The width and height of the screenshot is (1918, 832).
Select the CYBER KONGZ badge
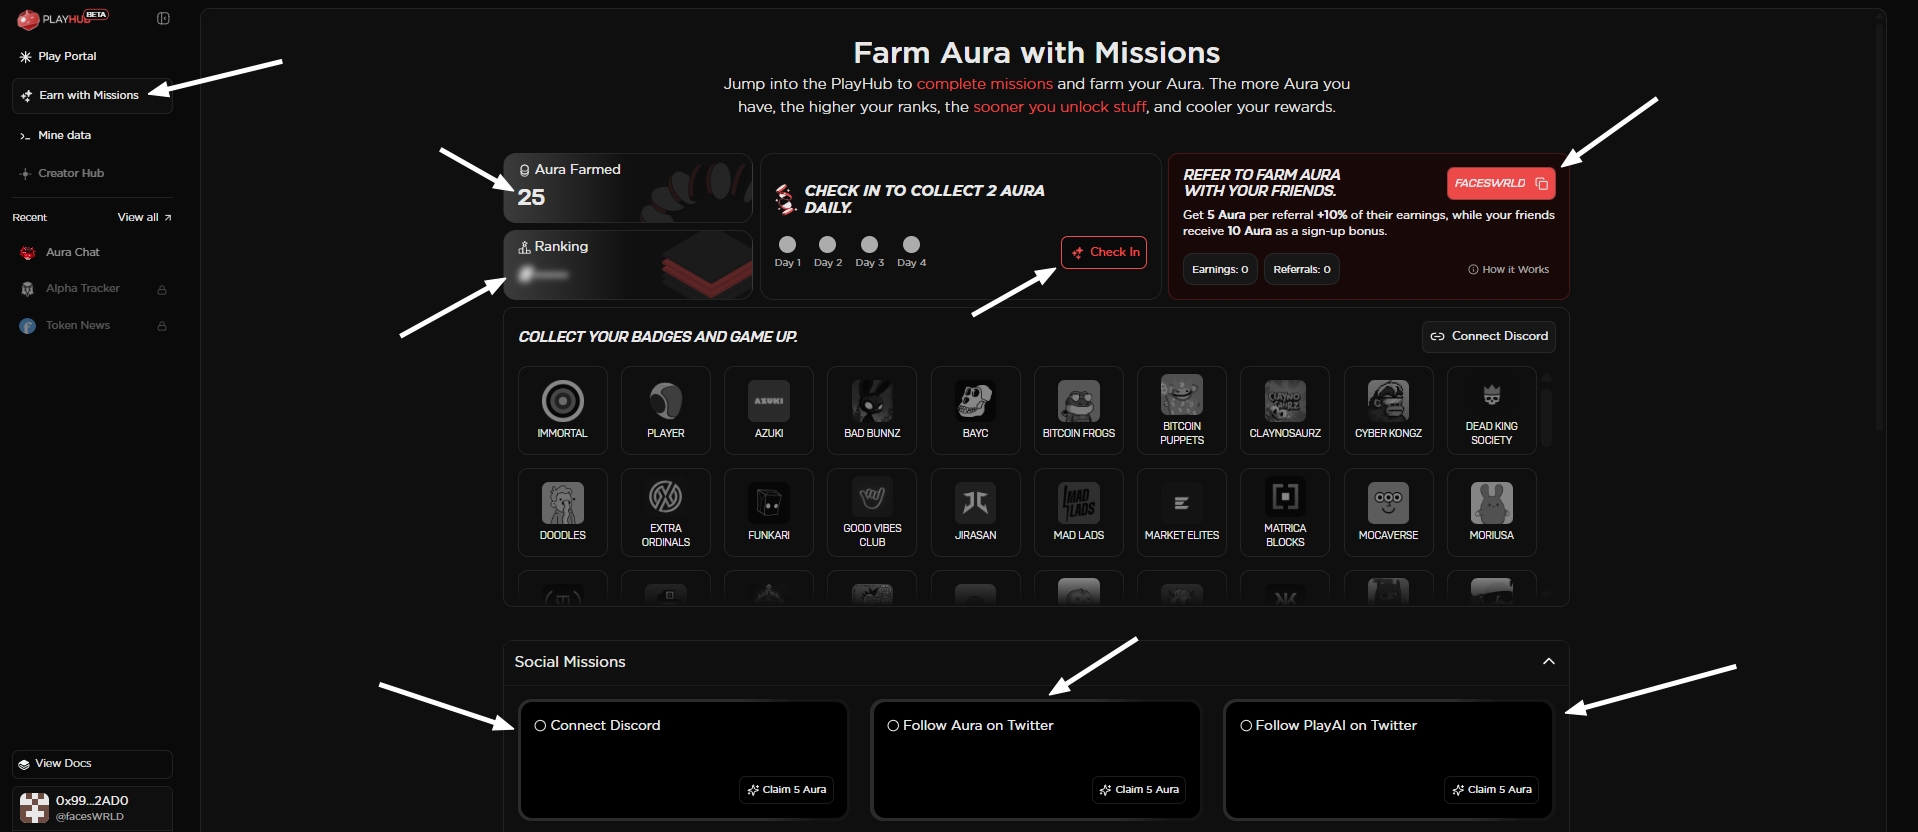[x=1389, y=411]
